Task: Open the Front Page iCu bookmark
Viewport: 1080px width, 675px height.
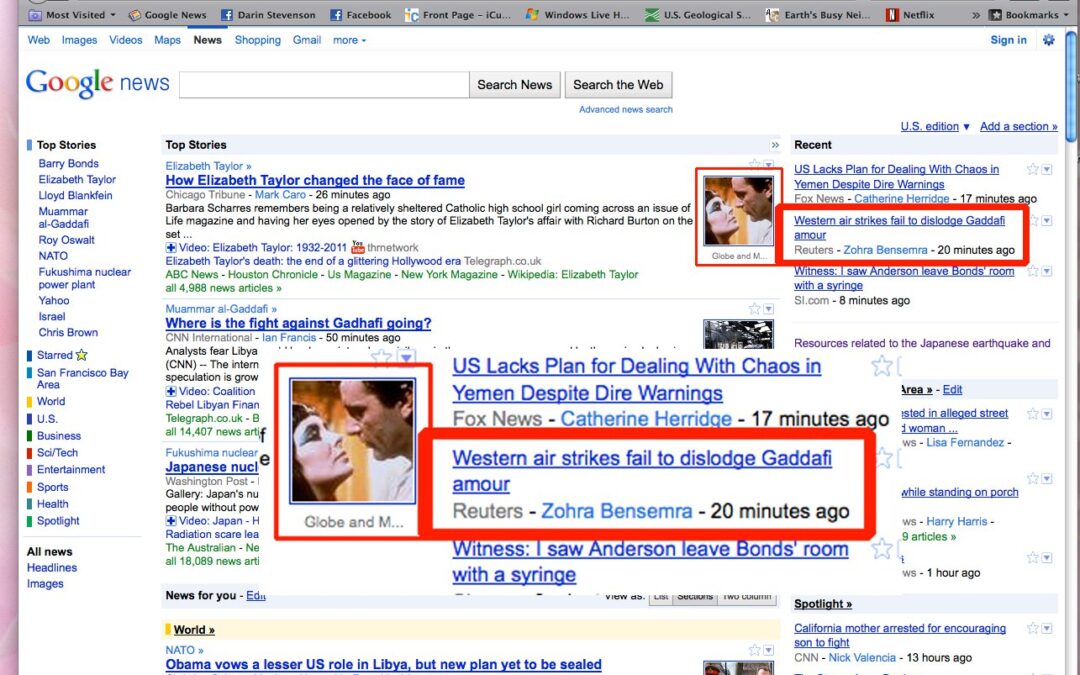Action: (457, 14)
